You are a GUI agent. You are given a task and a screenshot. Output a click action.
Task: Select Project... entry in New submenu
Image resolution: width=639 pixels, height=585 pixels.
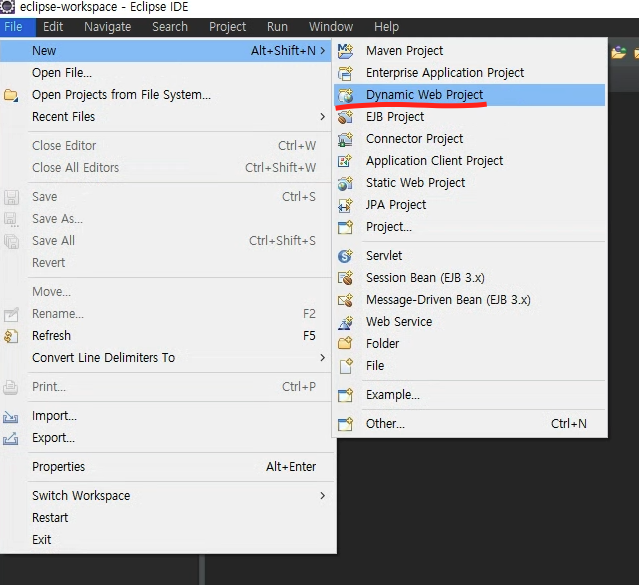[x=469, y=227]
